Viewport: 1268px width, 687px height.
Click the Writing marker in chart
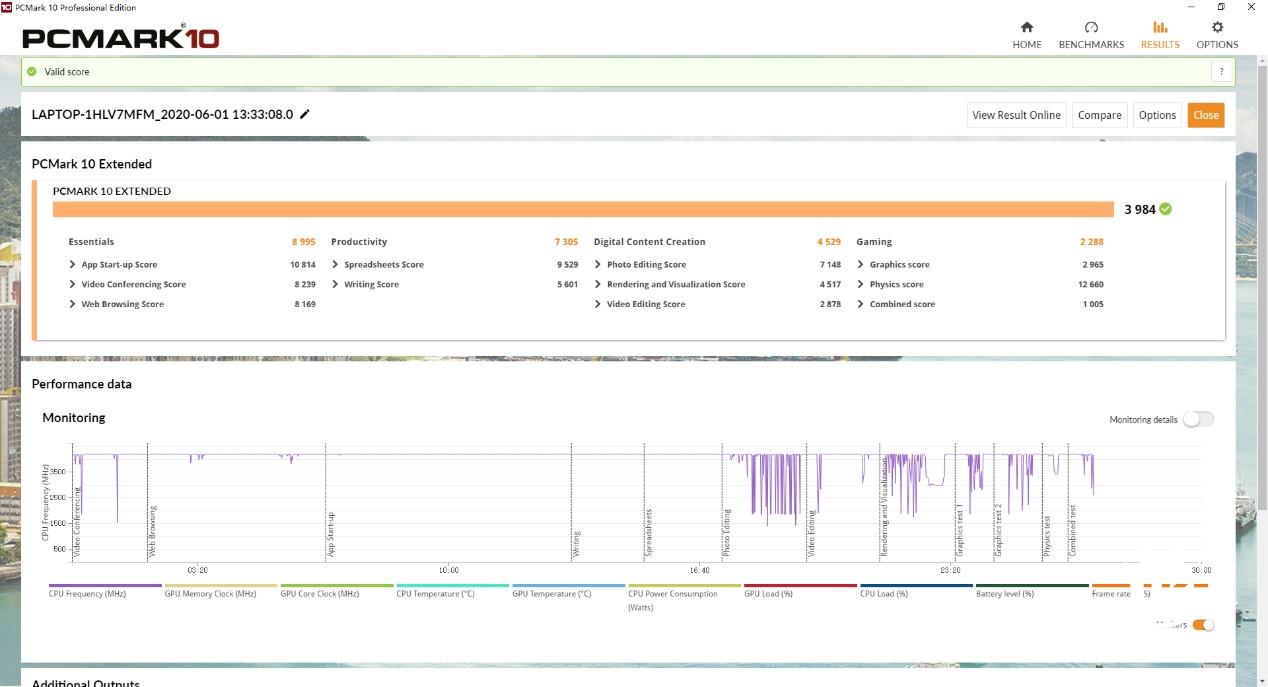click(576, 544)
